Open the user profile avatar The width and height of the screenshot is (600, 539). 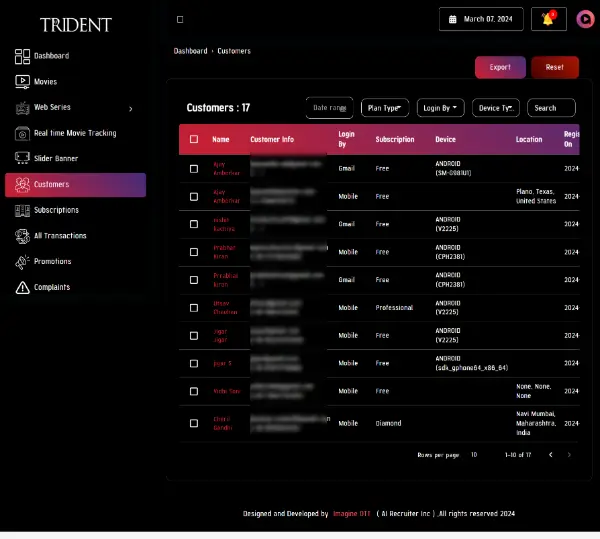tap(585, 18)
